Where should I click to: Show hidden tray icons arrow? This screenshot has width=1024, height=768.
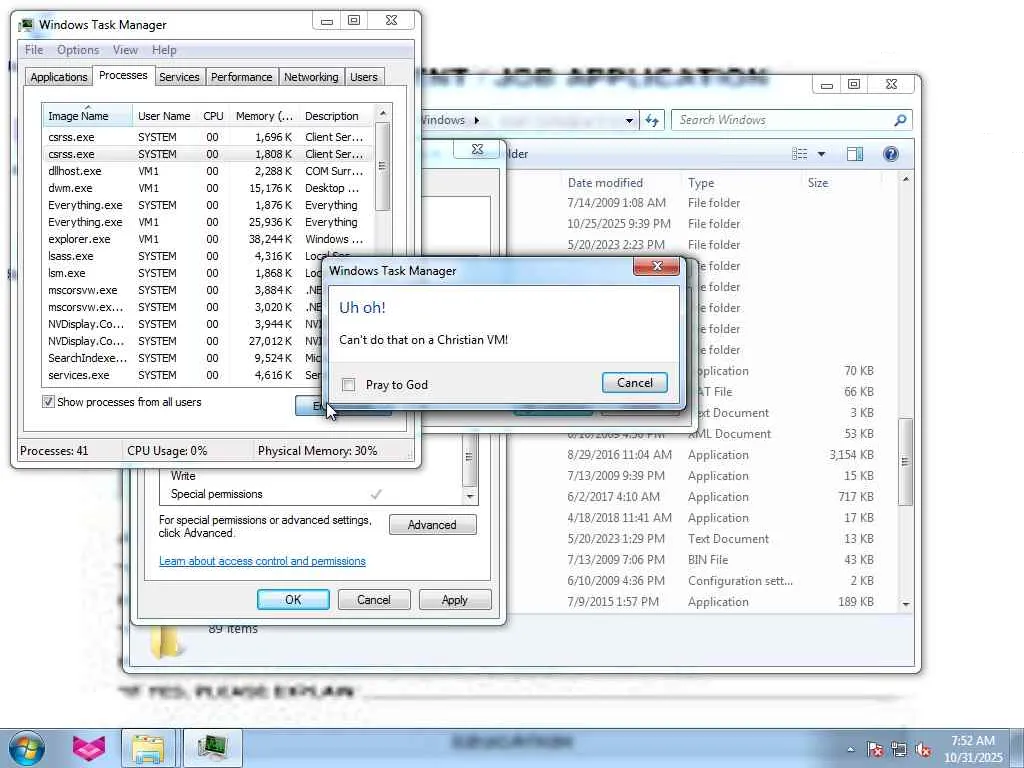pos(850,749)
